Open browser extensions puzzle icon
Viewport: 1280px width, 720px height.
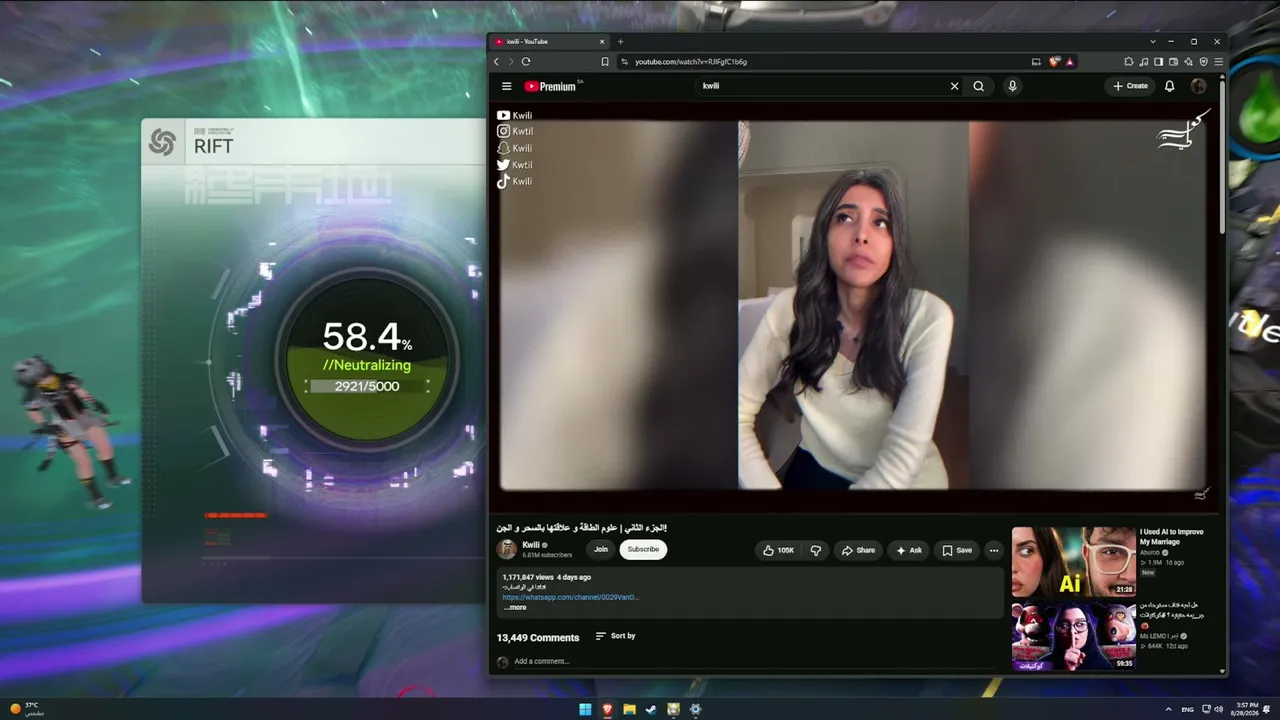pos(1129,62)
